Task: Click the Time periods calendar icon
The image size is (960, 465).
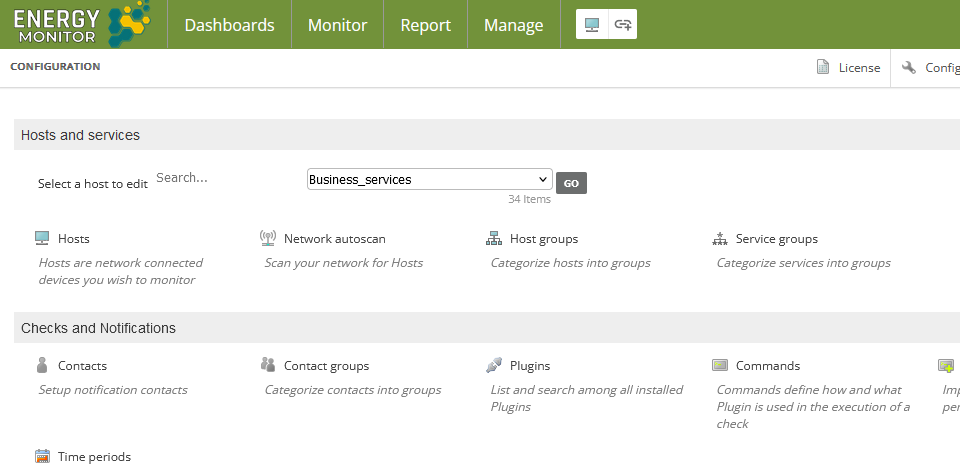Action: tap(42, 457)
